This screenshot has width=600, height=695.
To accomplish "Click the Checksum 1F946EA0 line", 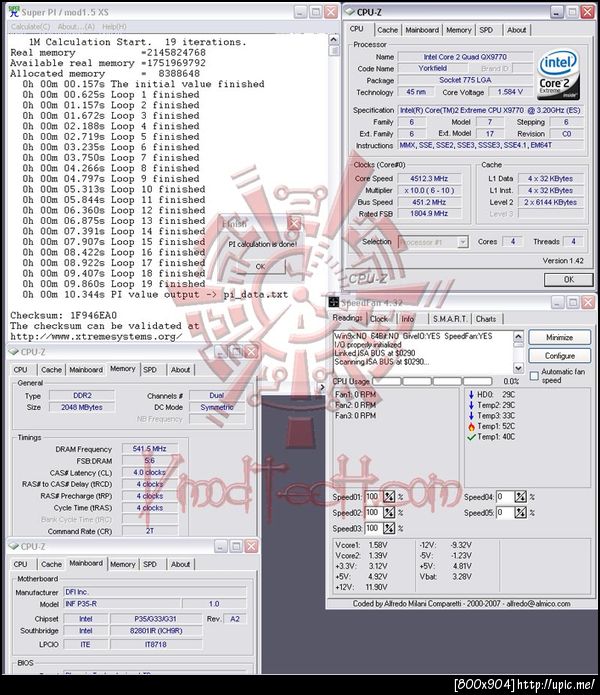I will (63, 316).
